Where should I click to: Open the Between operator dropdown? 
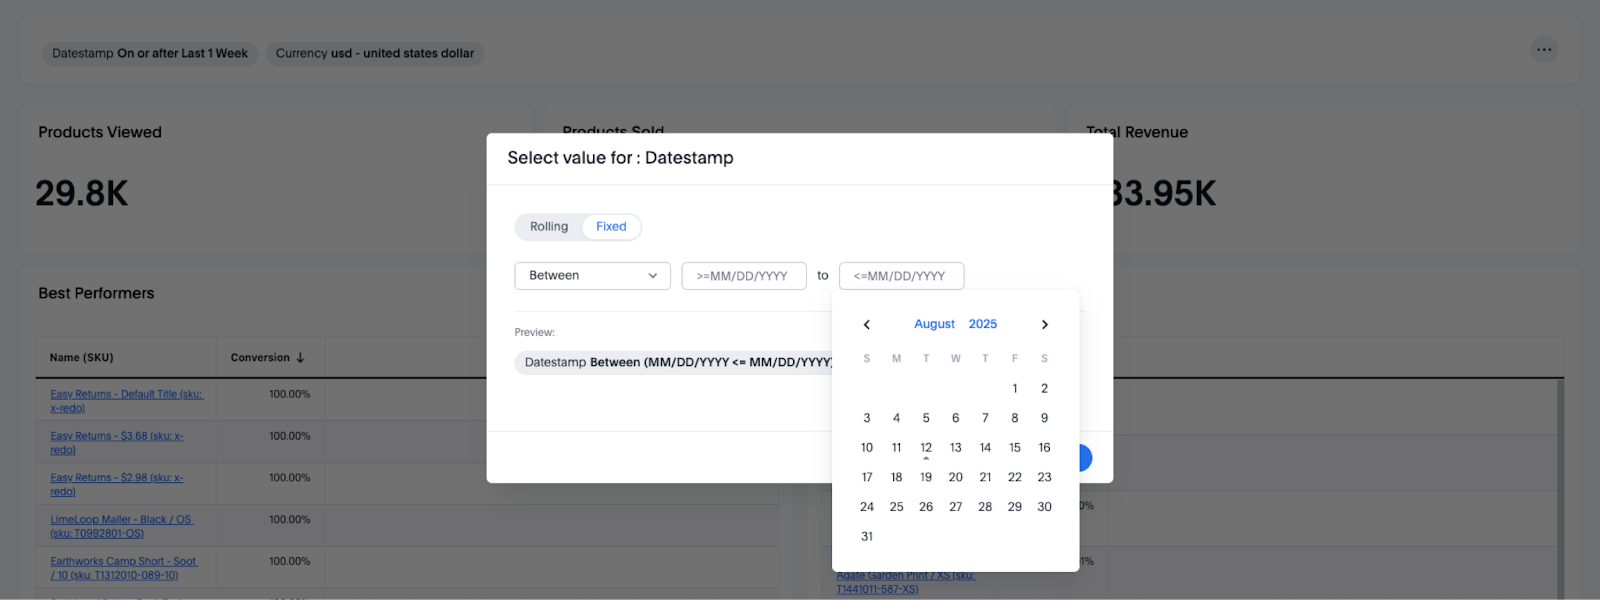tap(592, 276)
